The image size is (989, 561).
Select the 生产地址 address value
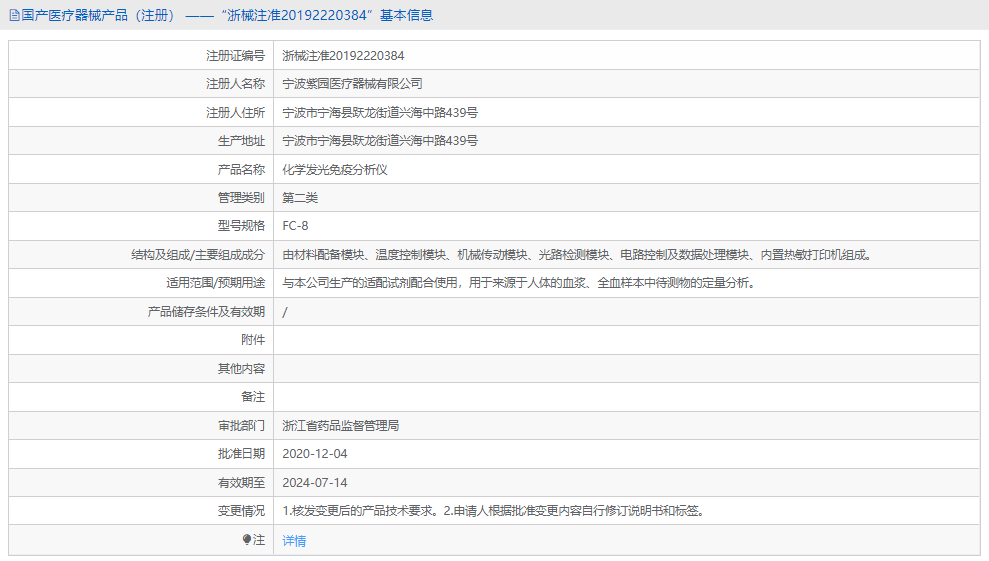[380, 141]
